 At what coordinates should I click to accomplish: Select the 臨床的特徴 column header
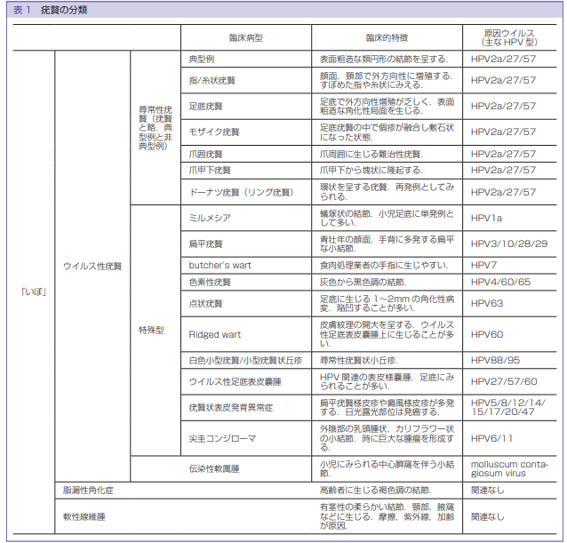[387, 38]
